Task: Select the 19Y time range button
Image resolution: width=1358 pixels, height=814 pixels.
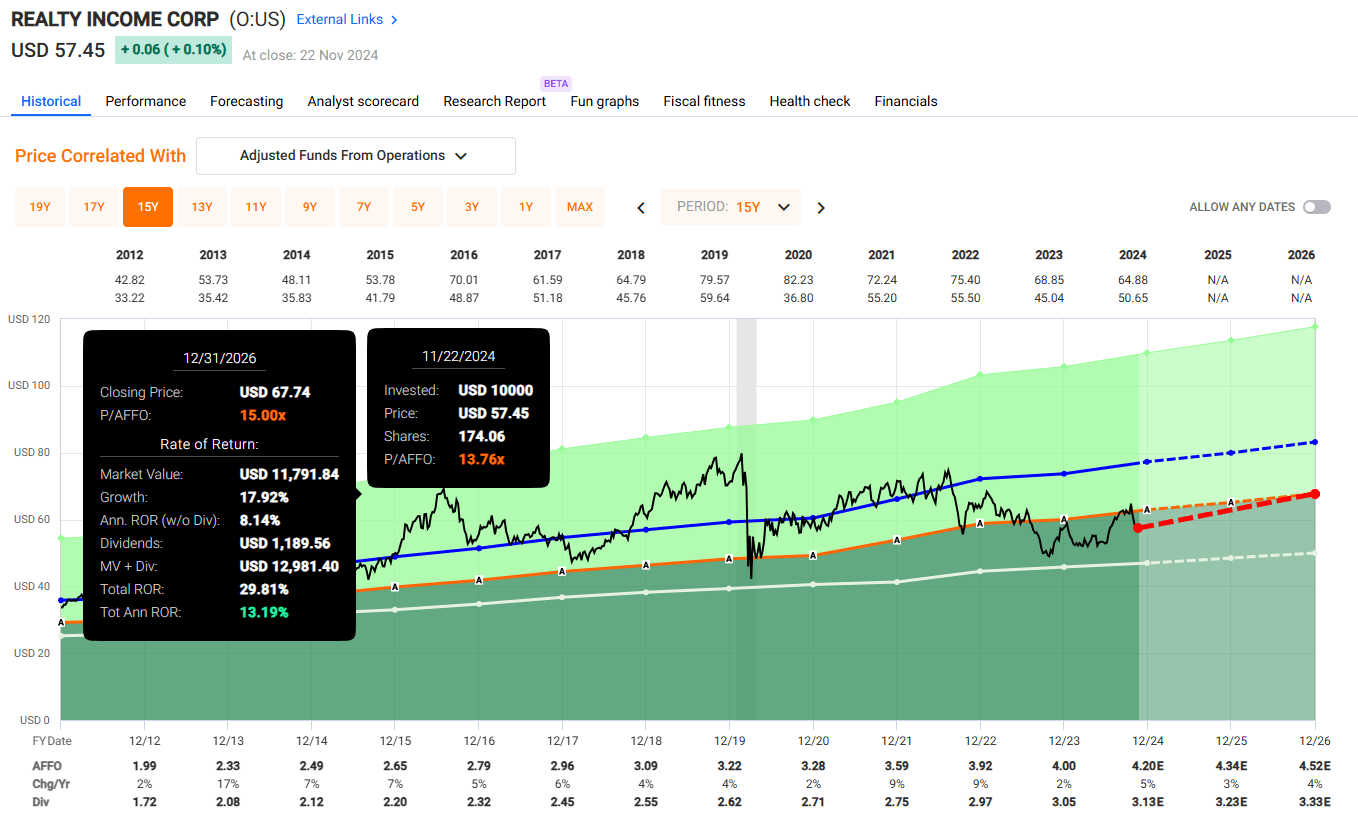Action: click(40, 207)
